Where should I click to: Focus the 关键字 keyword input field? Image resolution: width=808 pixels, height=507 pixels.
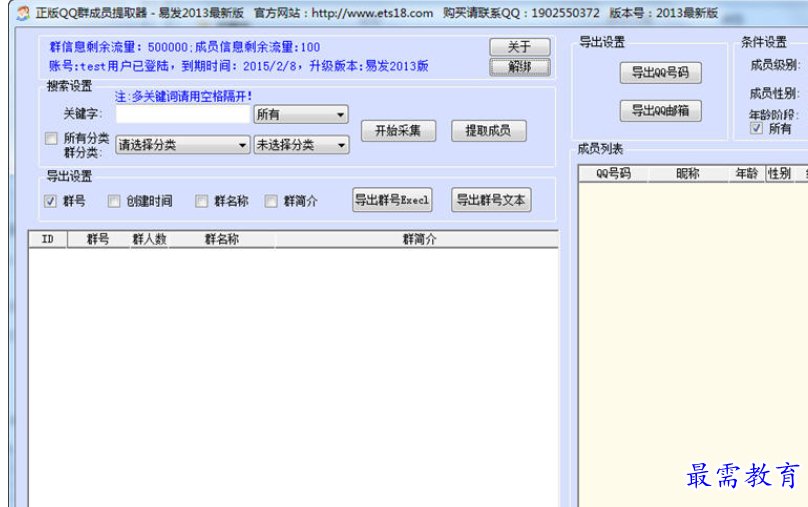coord(182,114)
